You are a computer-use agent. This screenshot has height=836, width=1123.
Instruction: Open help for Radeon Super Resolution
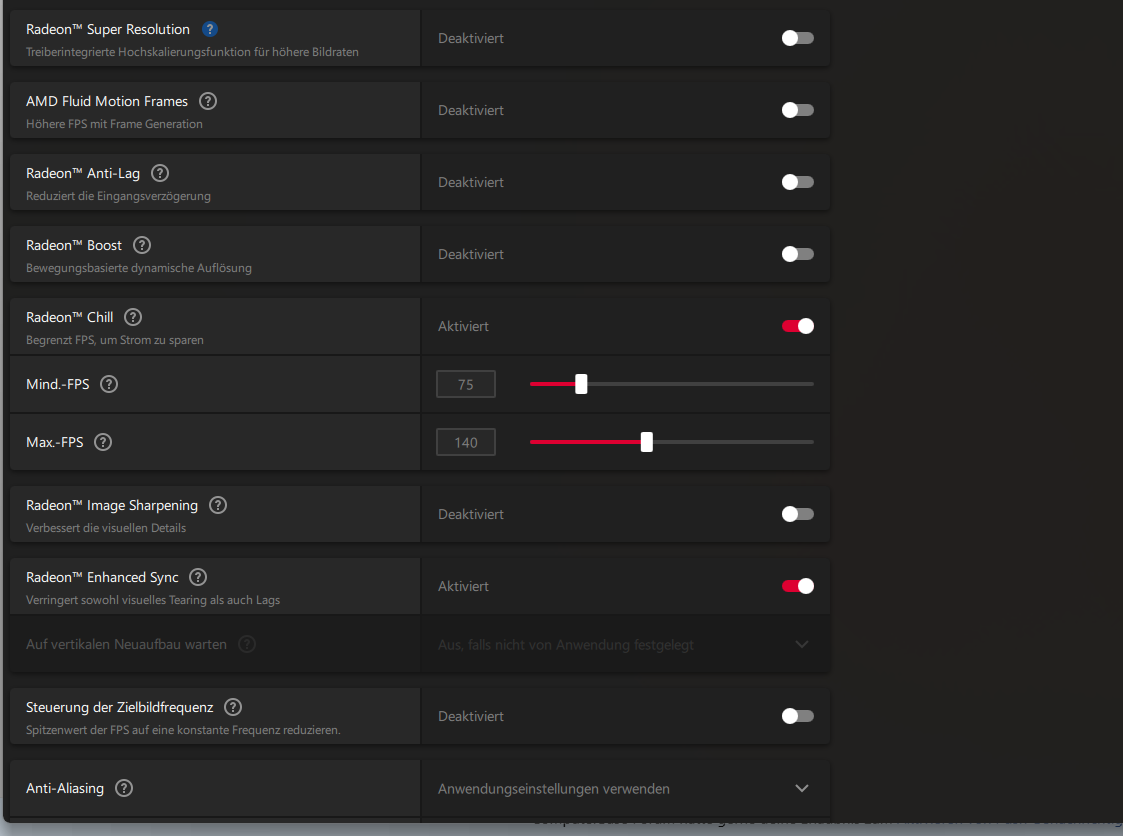(209, 29)
